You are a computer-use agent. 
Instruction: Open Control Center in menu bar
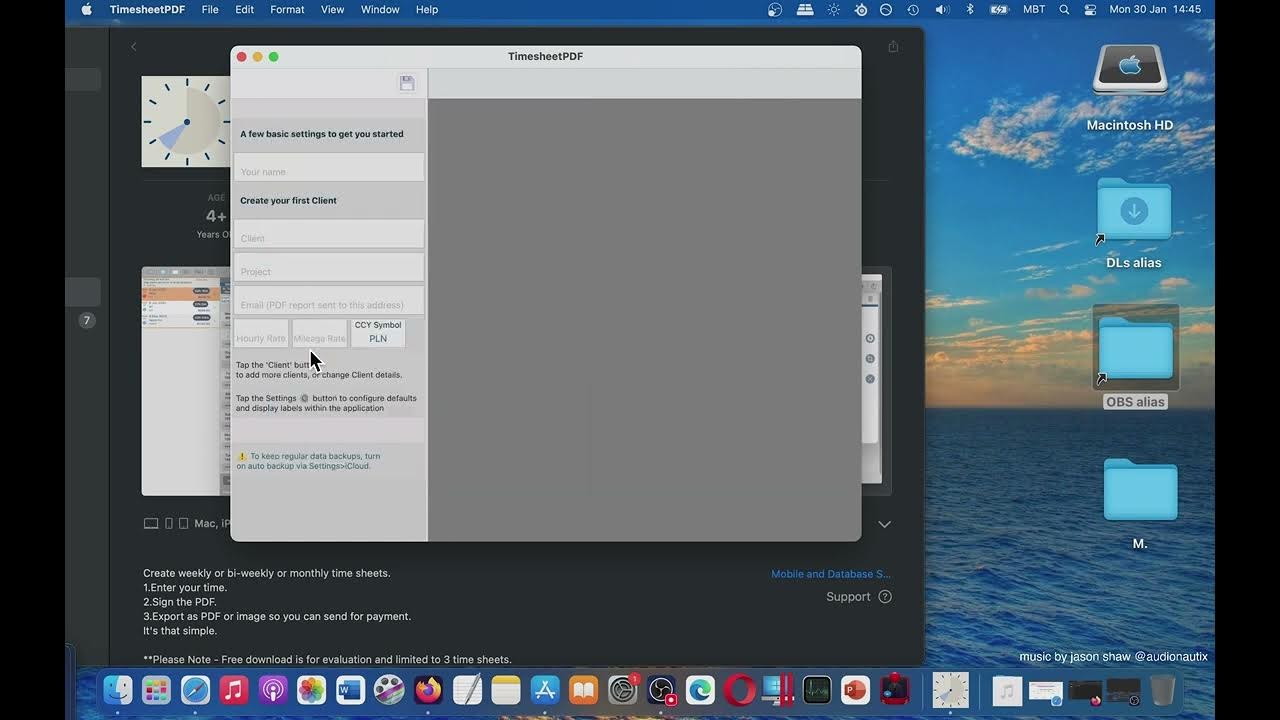[x=1089, y=9]
